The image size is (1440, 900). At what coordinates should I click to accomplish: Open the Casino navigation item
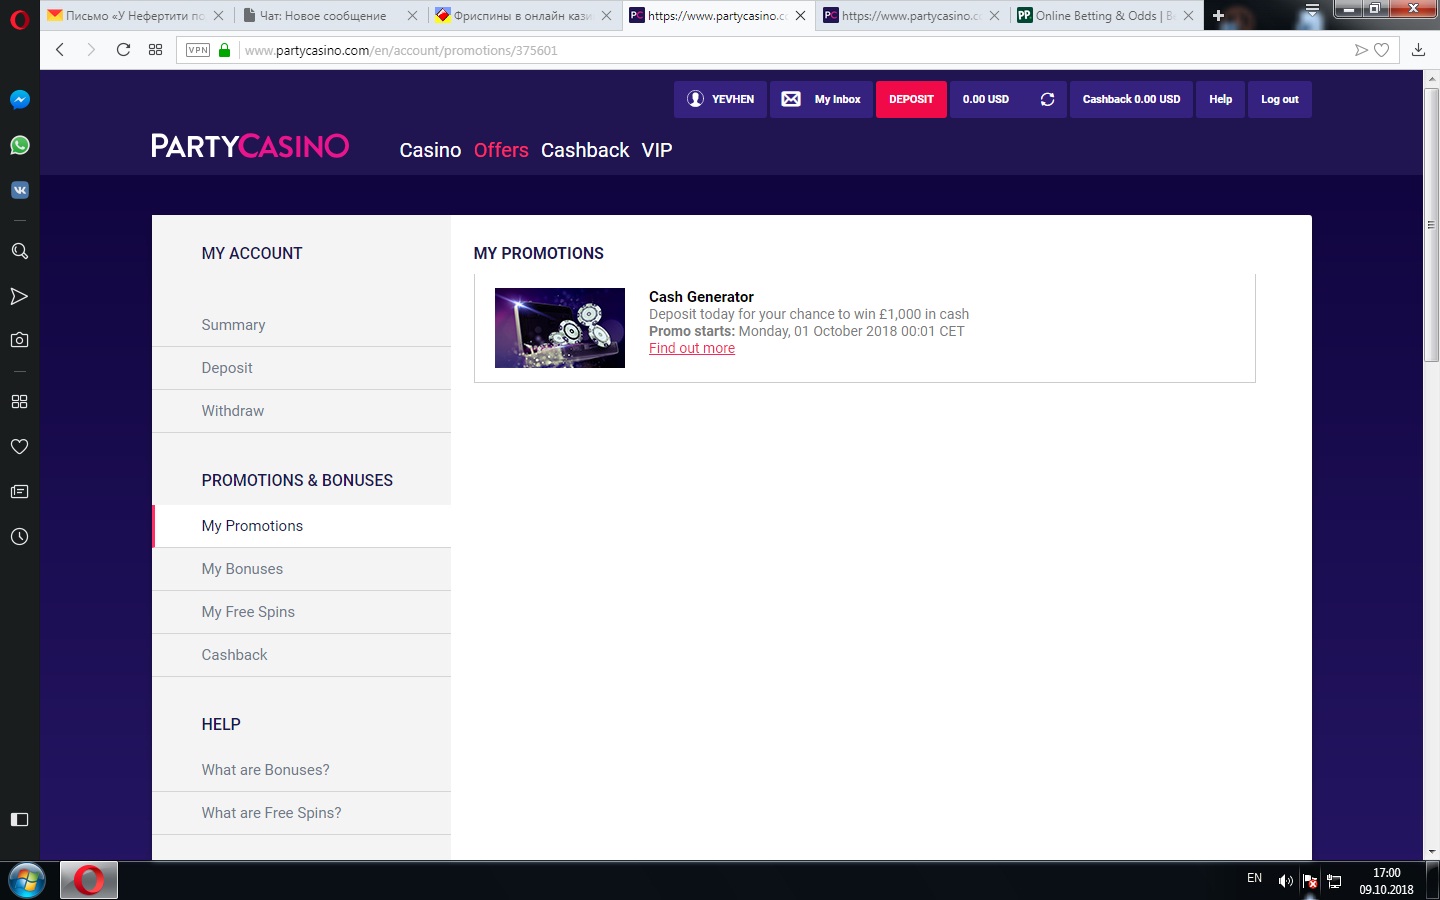click(430, 150)
